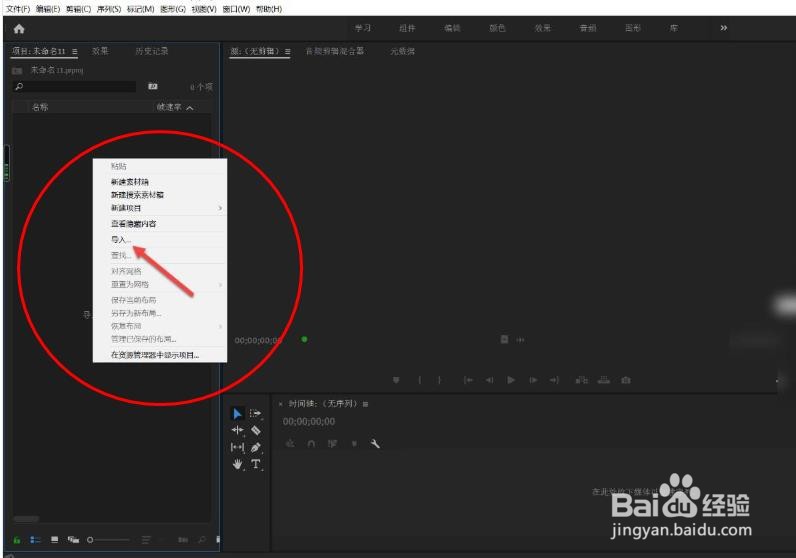Close the timeline panel with X
Viewport: 796px width, 558px height.
point(280,404)
